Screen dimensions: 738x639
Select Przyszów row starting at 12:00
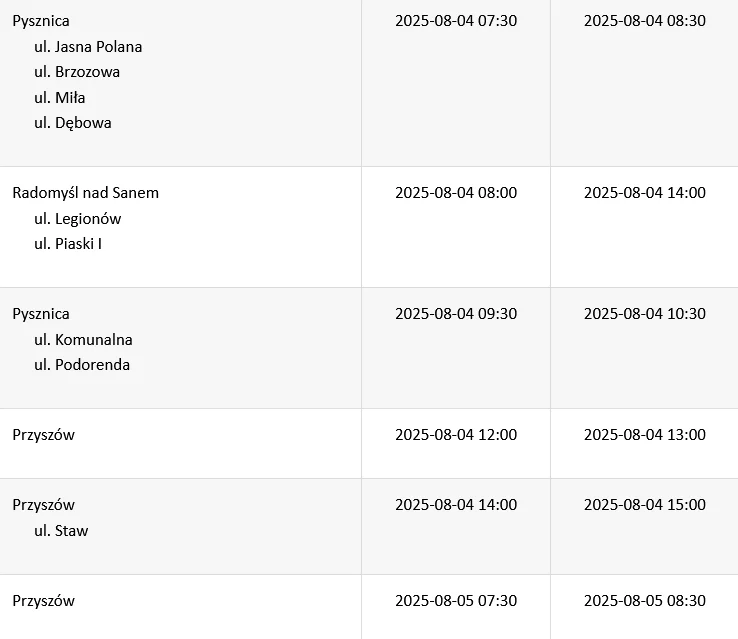coord(369,444)
